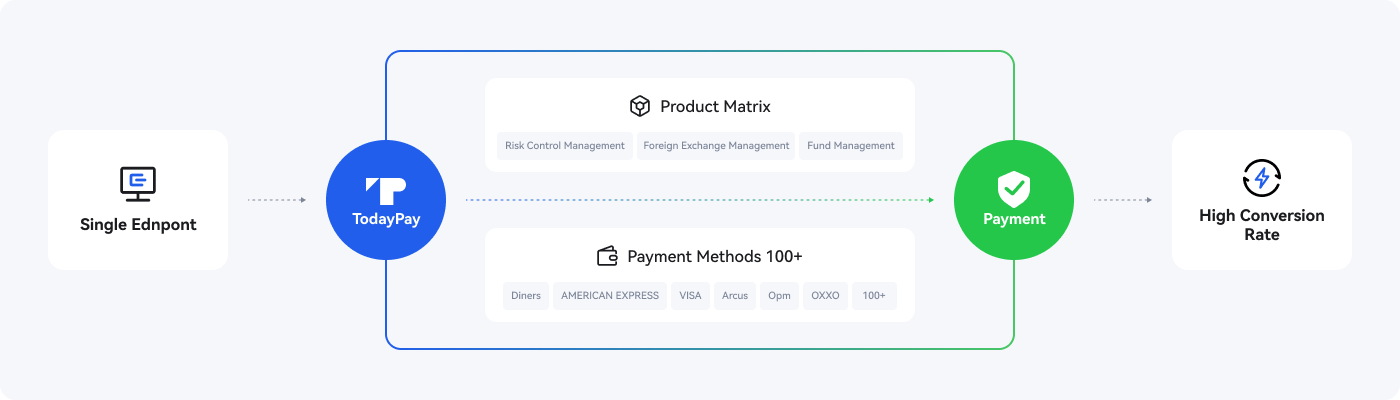This screenshot has width=1400, height=400.
Task: Select the Fund Management tag
Action: [851, 146]
